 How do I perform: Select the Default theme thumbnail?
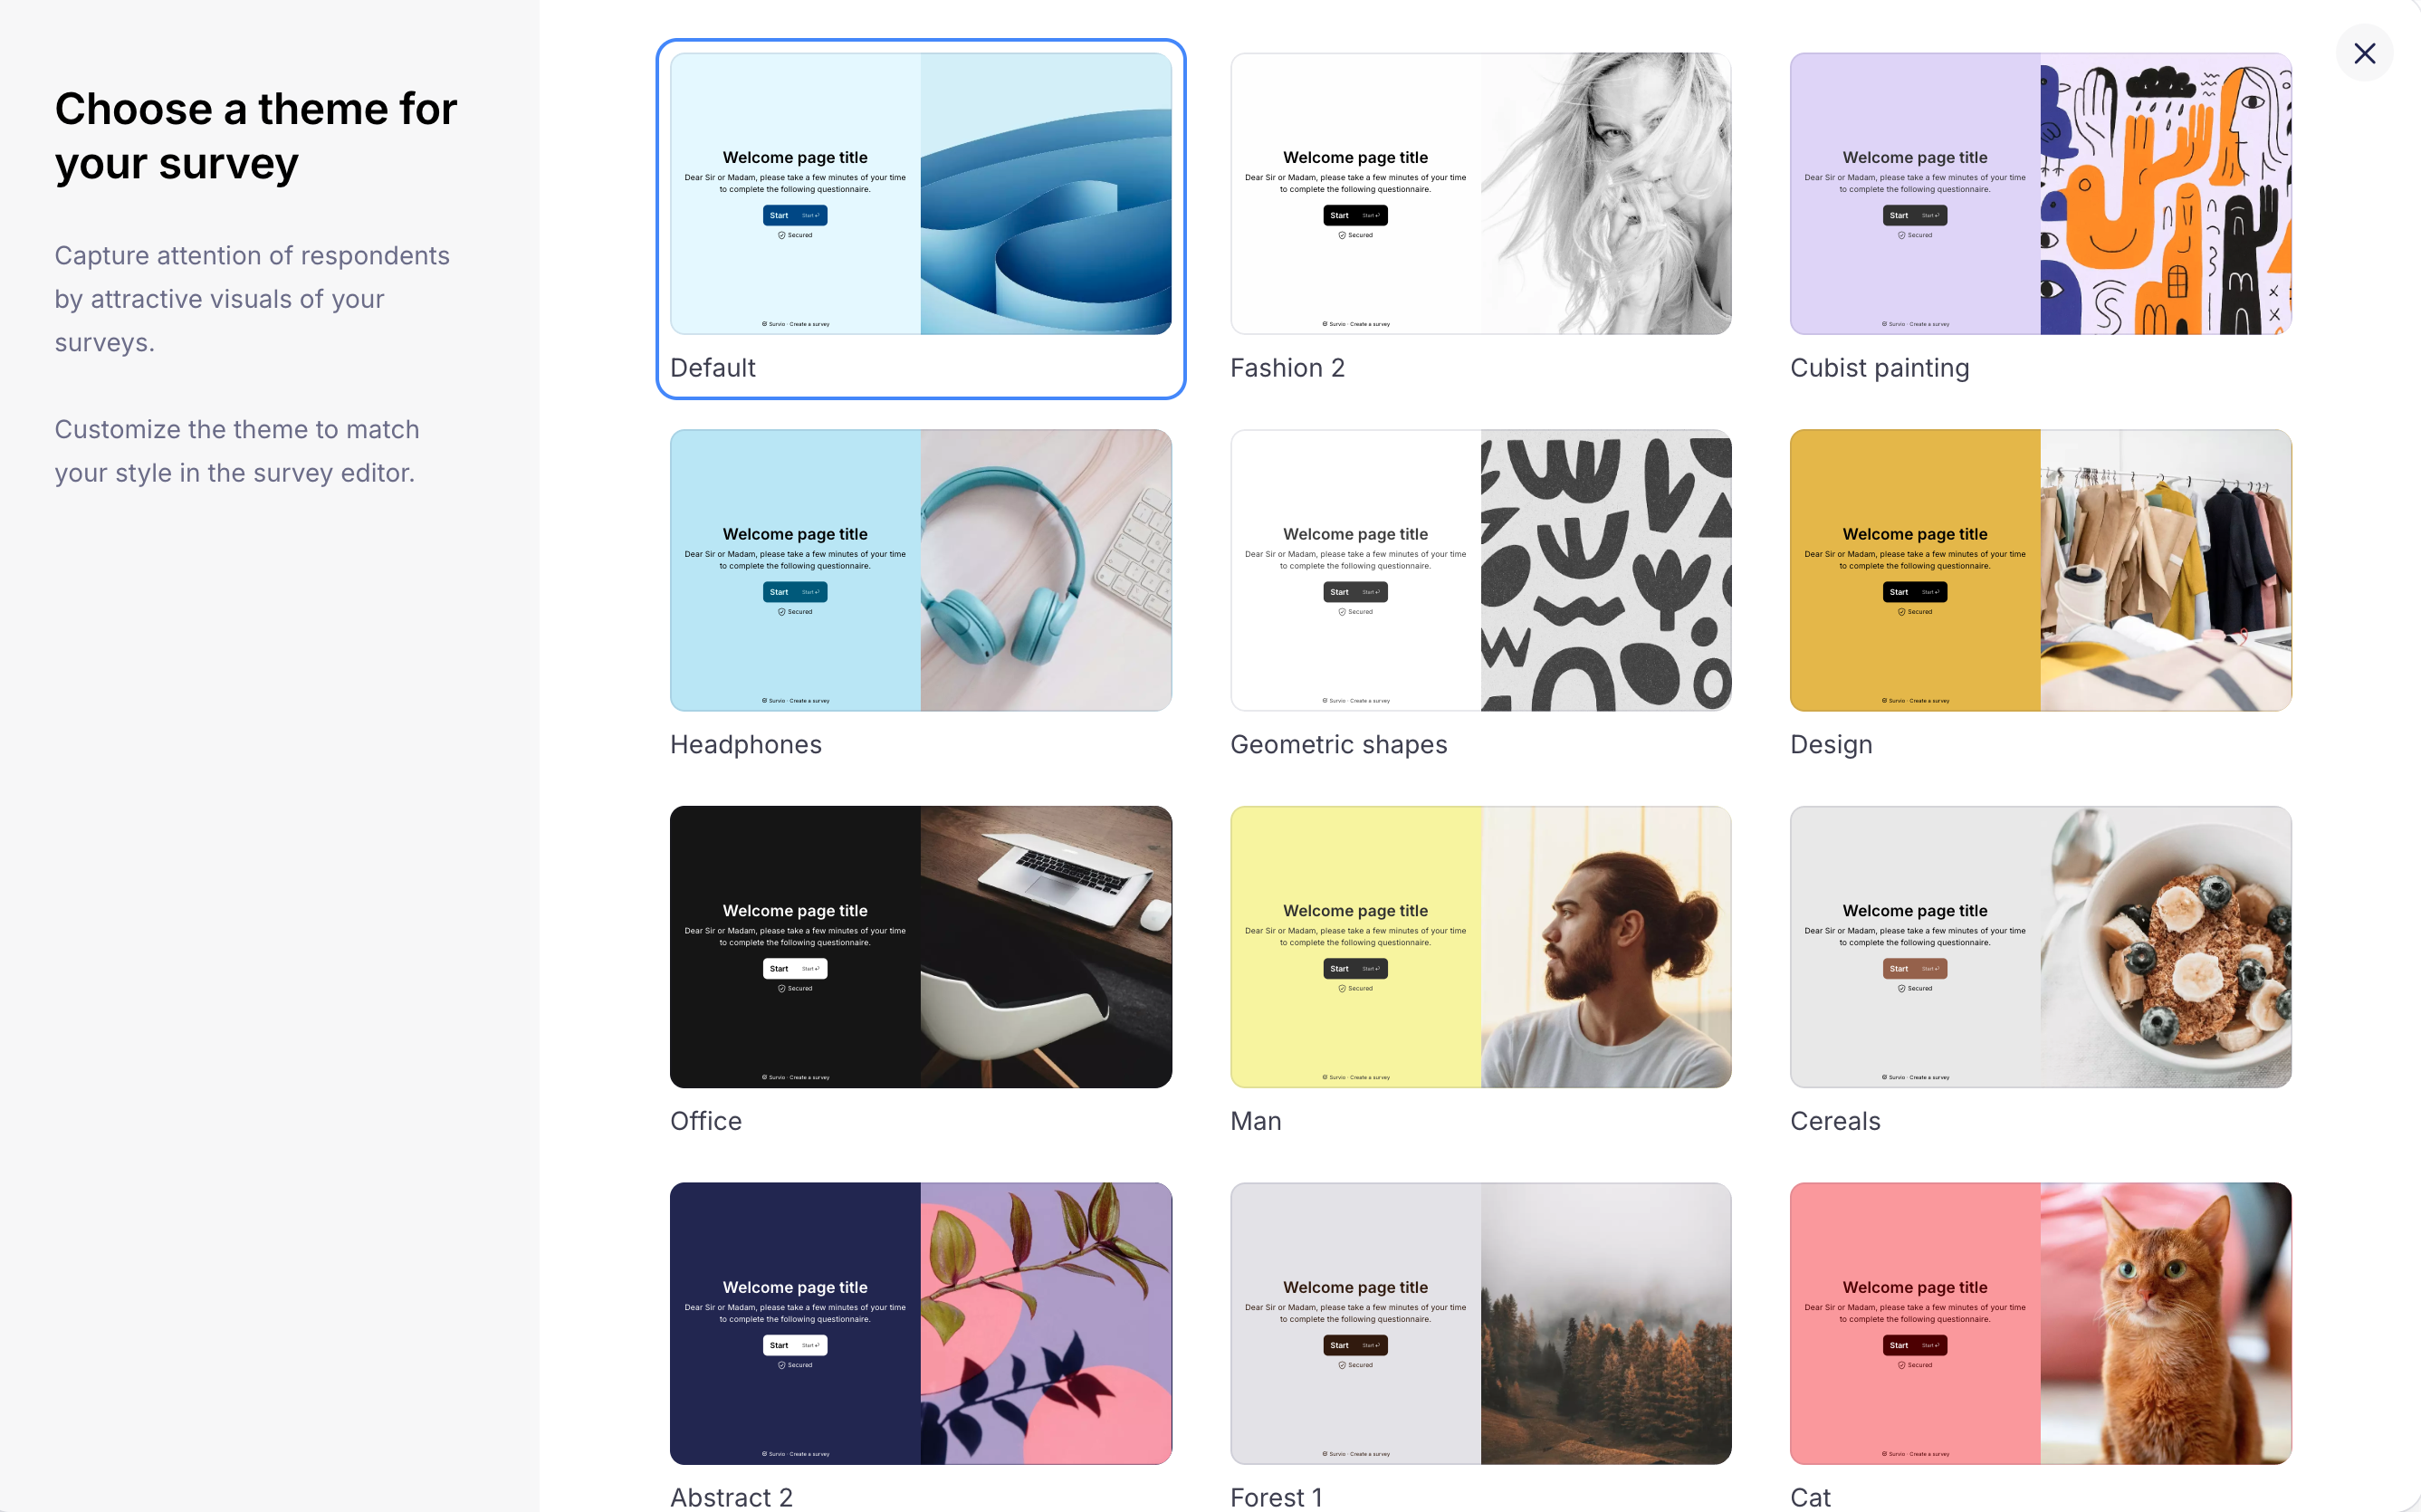pos(920,194)
